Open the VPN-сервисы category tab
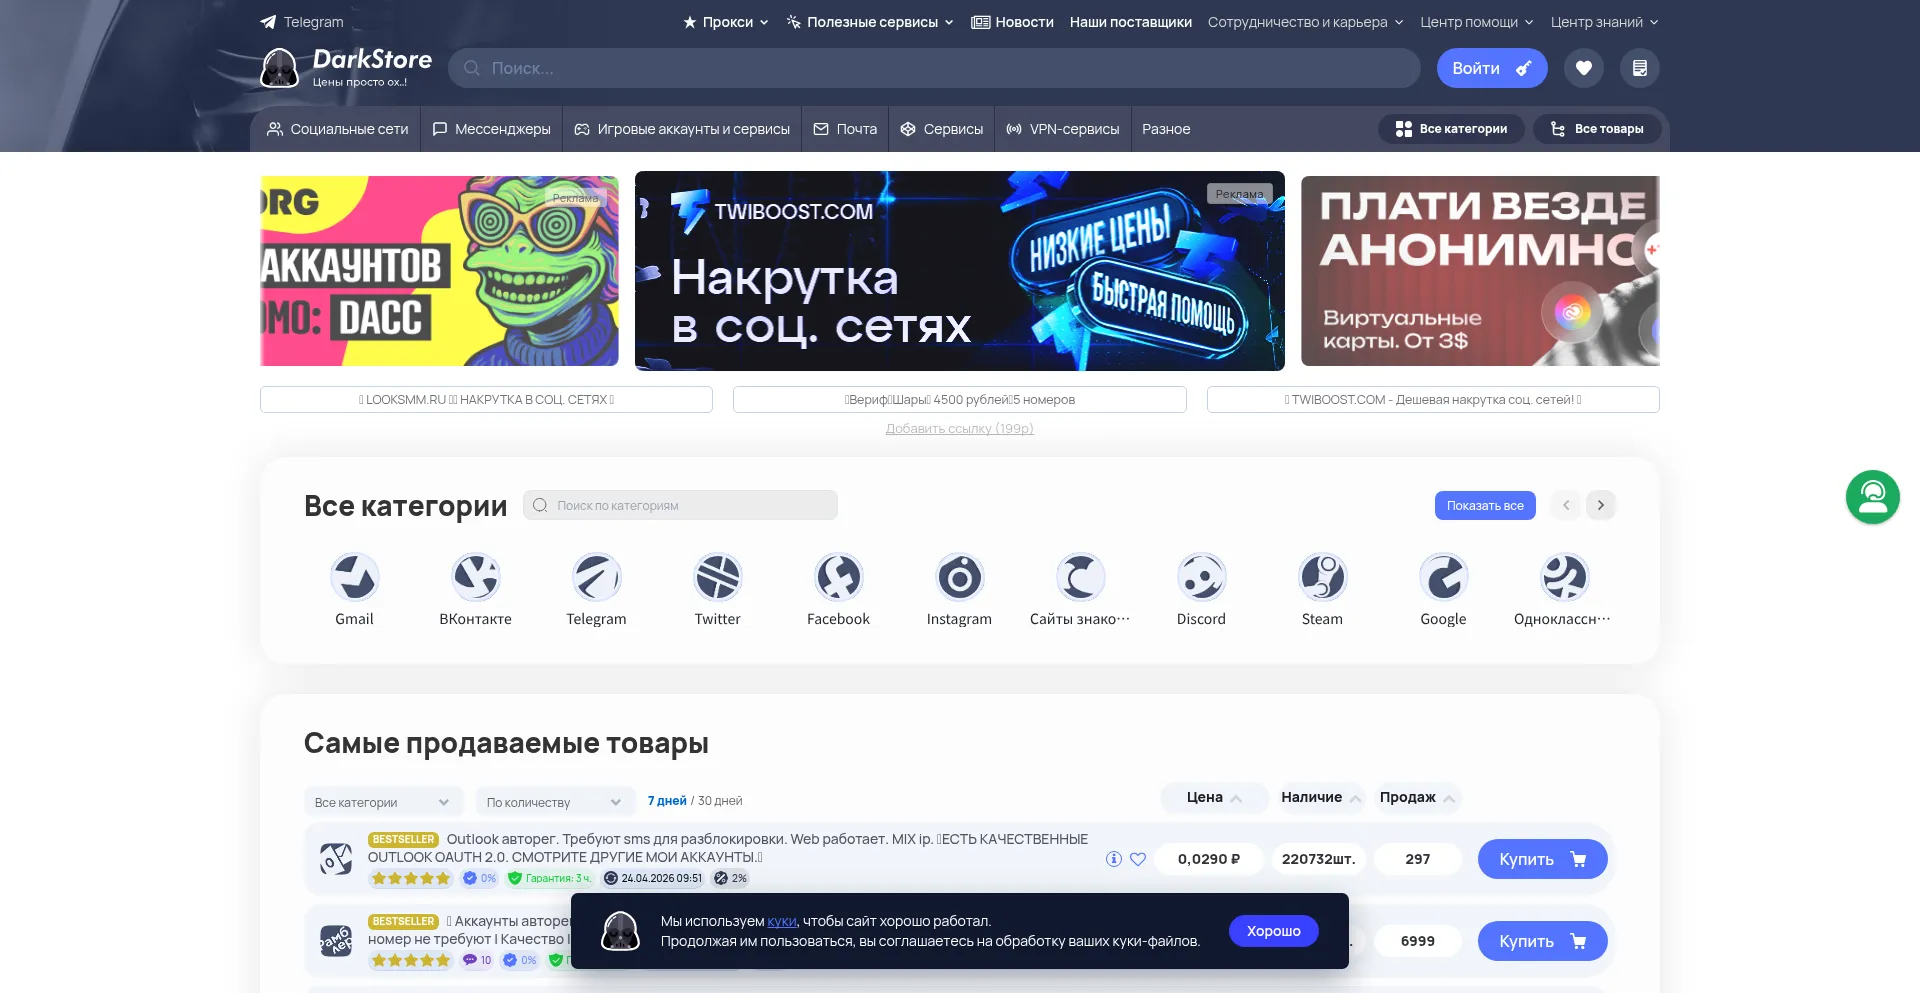This screenshot has width=1920, height=993. click(1063, 129)
